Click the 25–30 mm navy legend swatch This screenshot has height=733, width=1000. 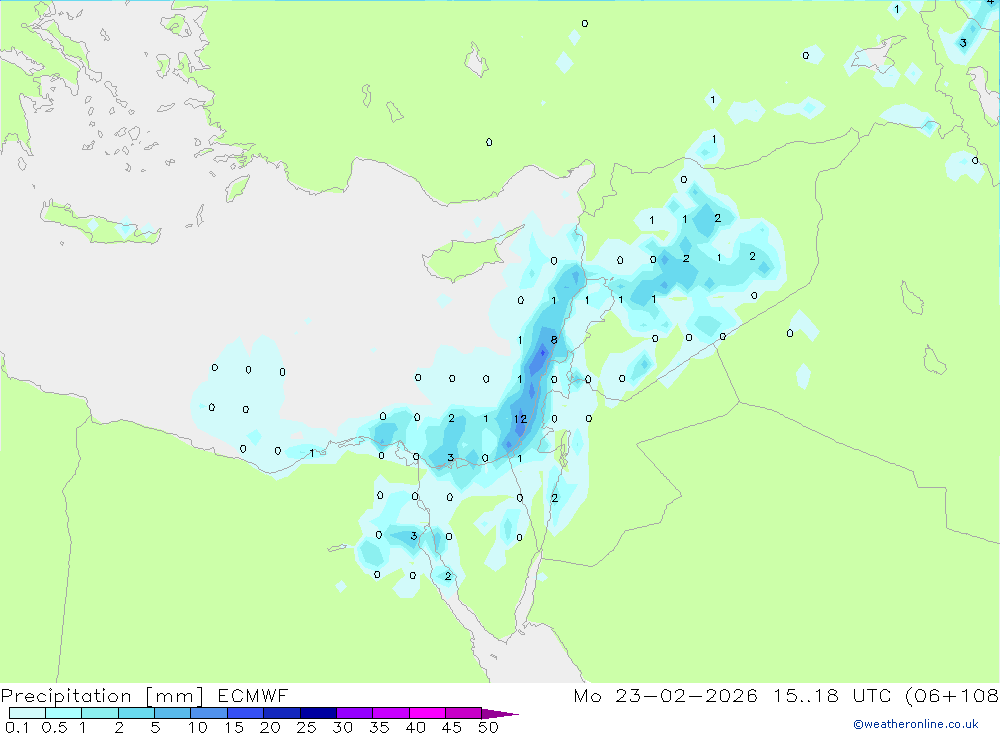318,713
